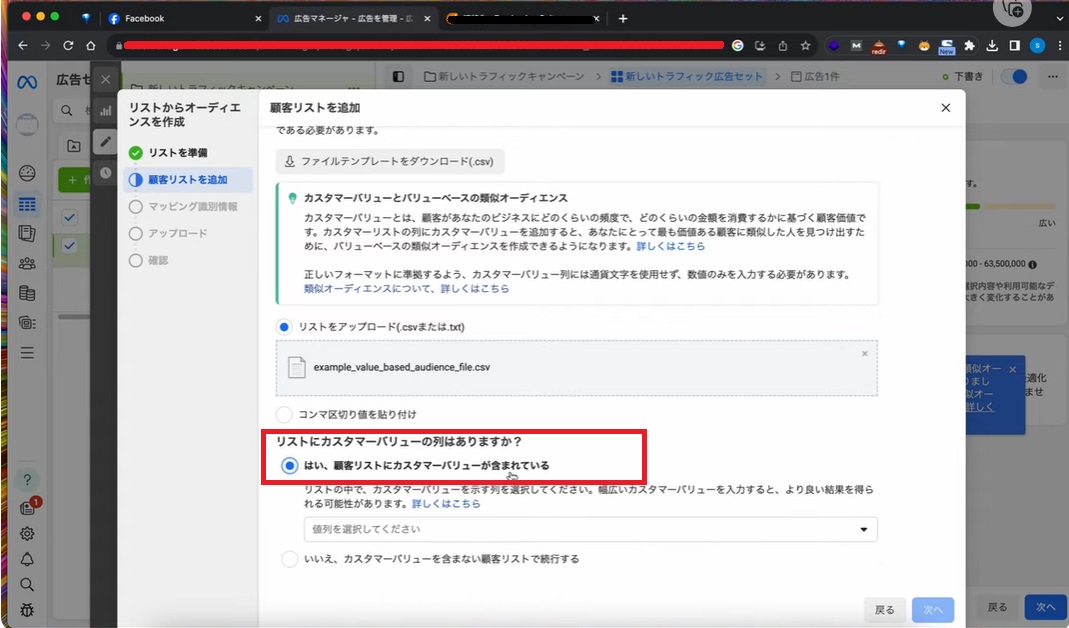The image size is (1069, 628).
Task: Remove the uploaded example_value_based_audience_file.csv
Action: tap(864, 354)
